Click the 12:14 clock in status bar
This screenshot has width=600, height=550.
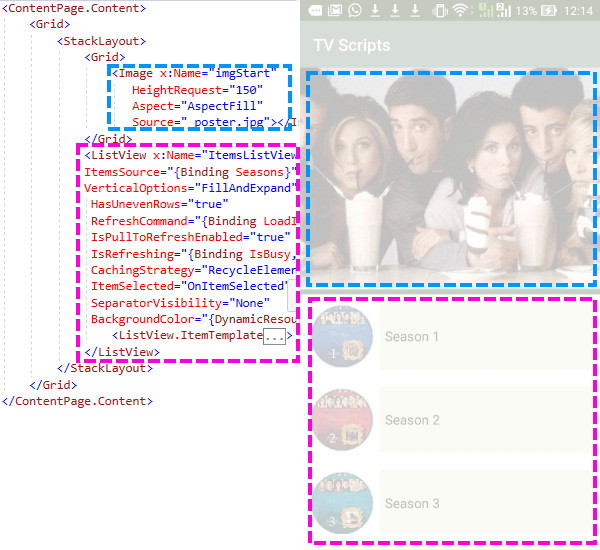[x=578, y=11]
